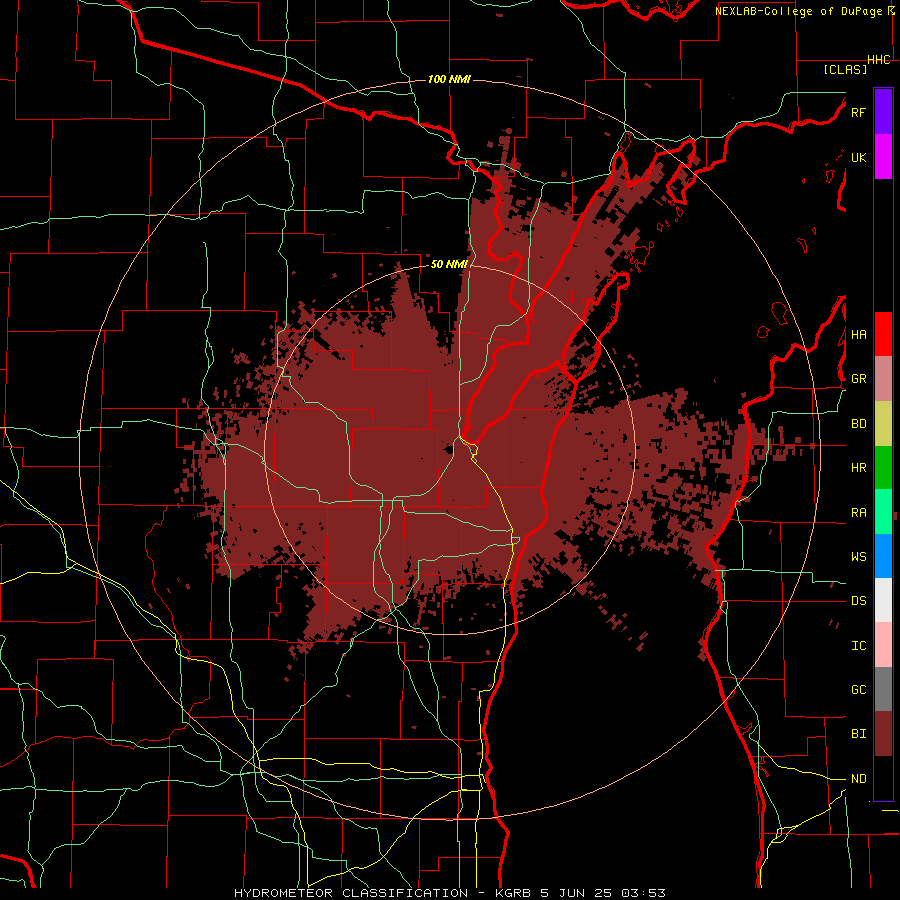The width and height of the screenshot is (900, 900).
Task: Select the IC light pink legend swatch
Action: pyautogui.click(x=883, y=645)
